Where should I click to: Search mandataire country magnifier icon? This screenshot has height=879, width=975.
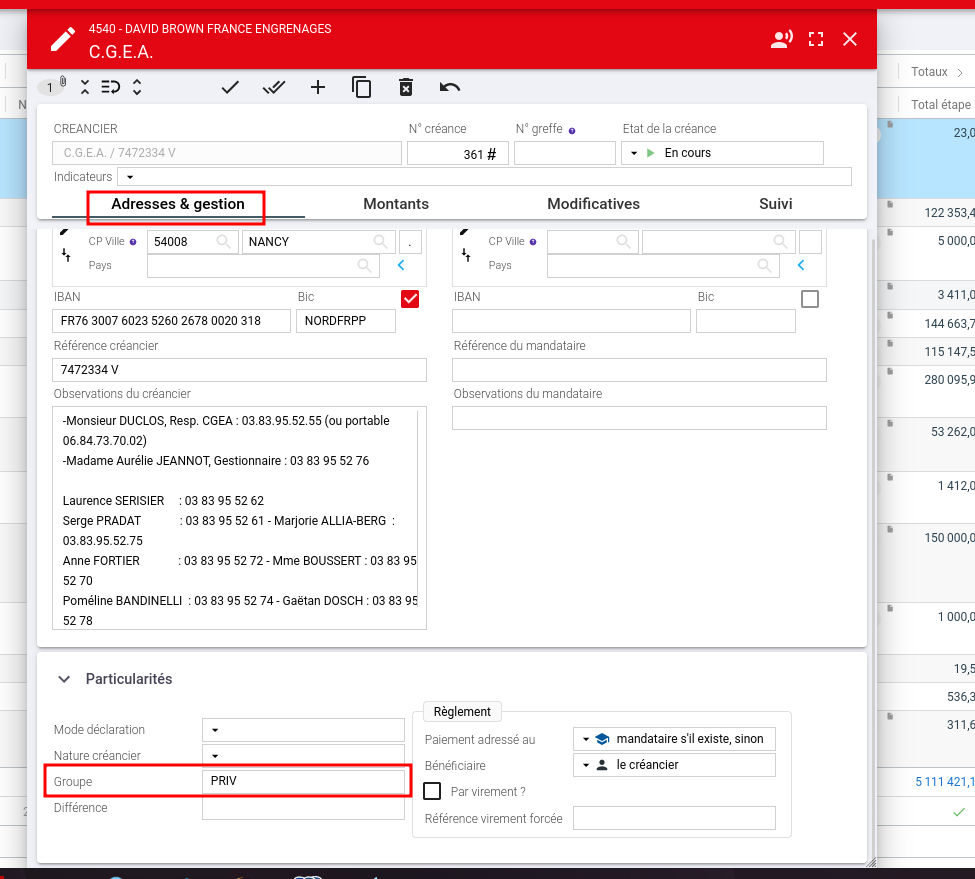[764, 265]
